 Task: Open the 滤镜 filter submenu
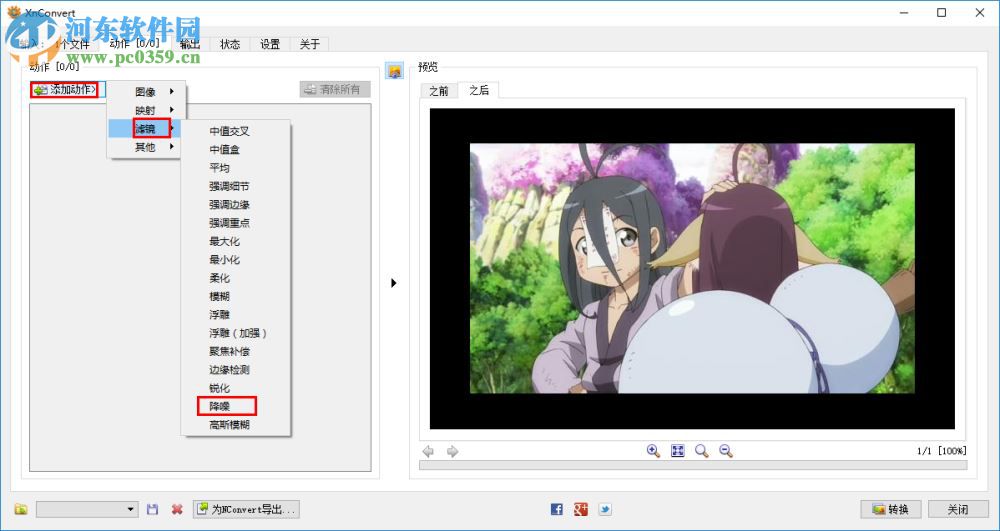147,129
